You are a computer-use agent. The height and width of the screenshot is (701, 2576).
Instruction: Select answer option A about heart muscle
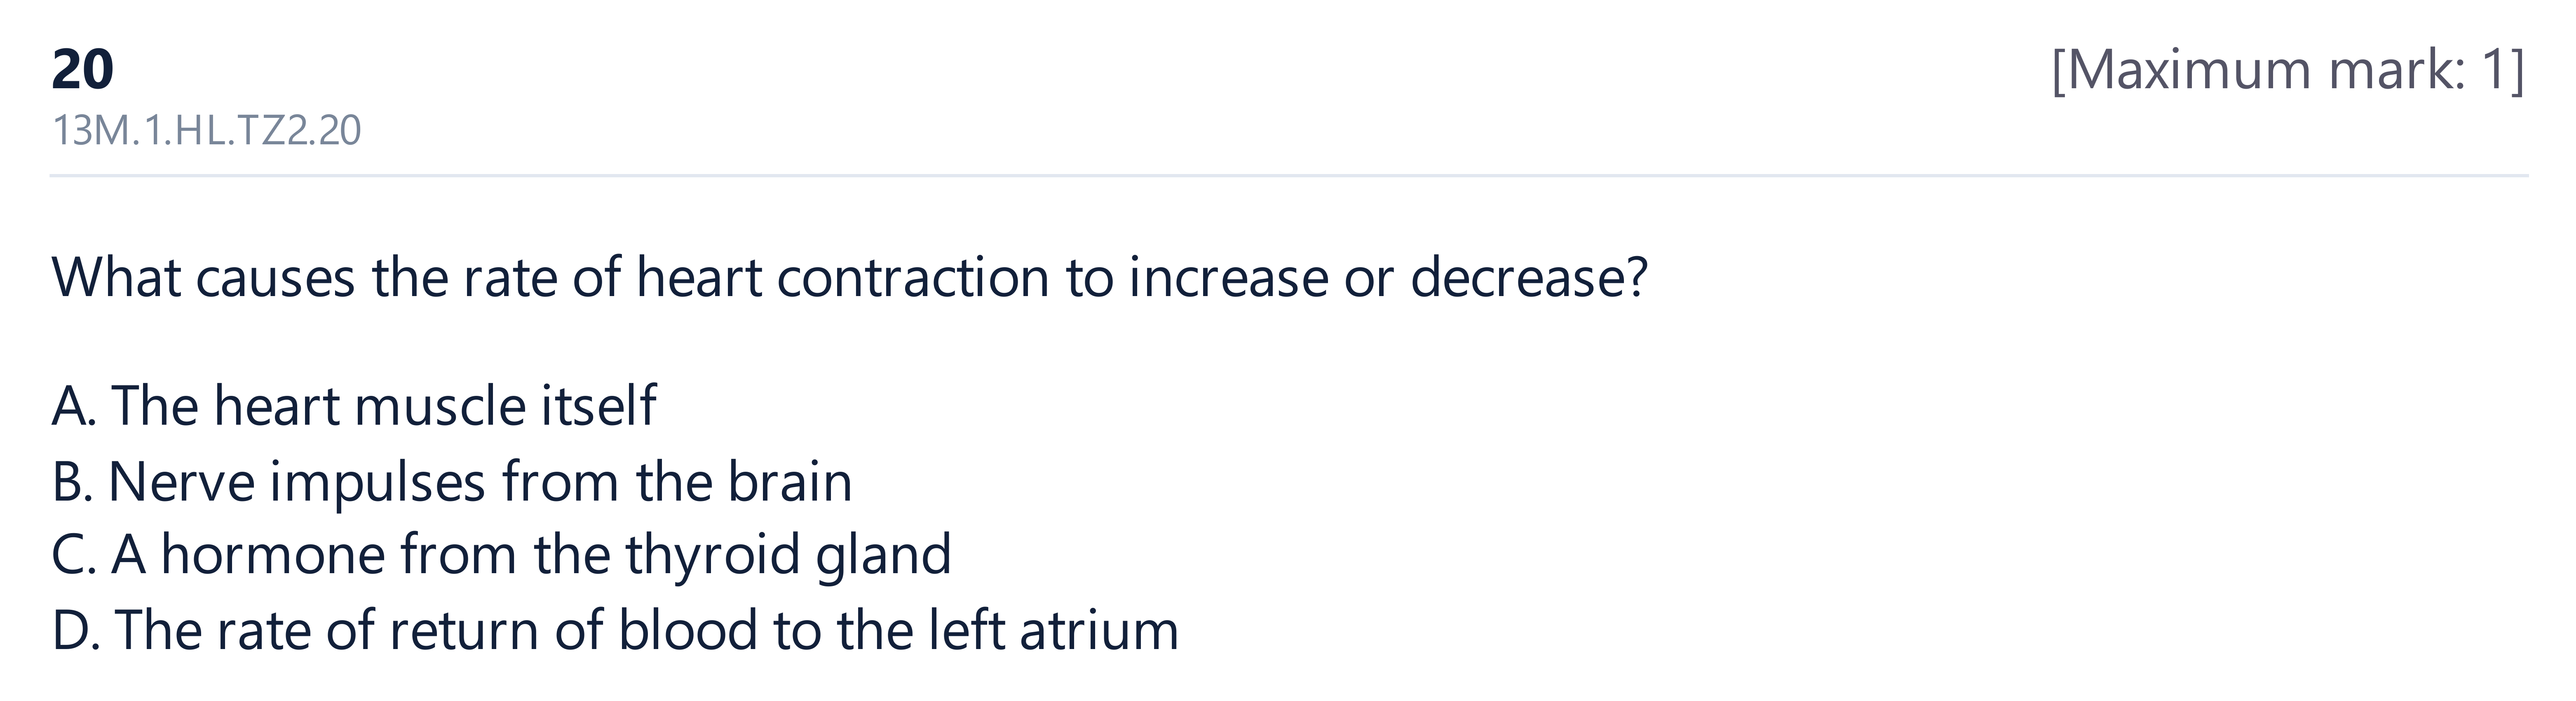(x=354, y=406)
